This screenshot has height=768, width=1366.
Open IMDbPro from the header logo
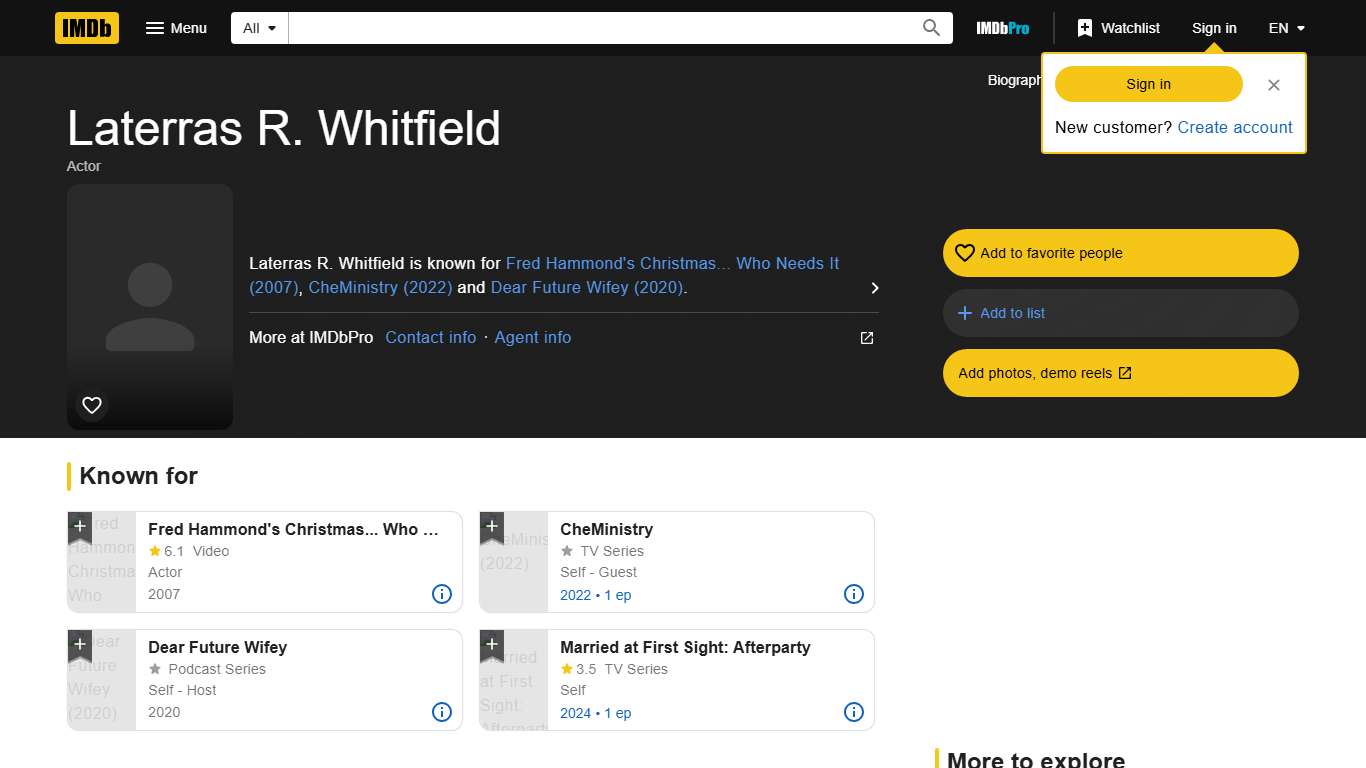[1002, 28]
